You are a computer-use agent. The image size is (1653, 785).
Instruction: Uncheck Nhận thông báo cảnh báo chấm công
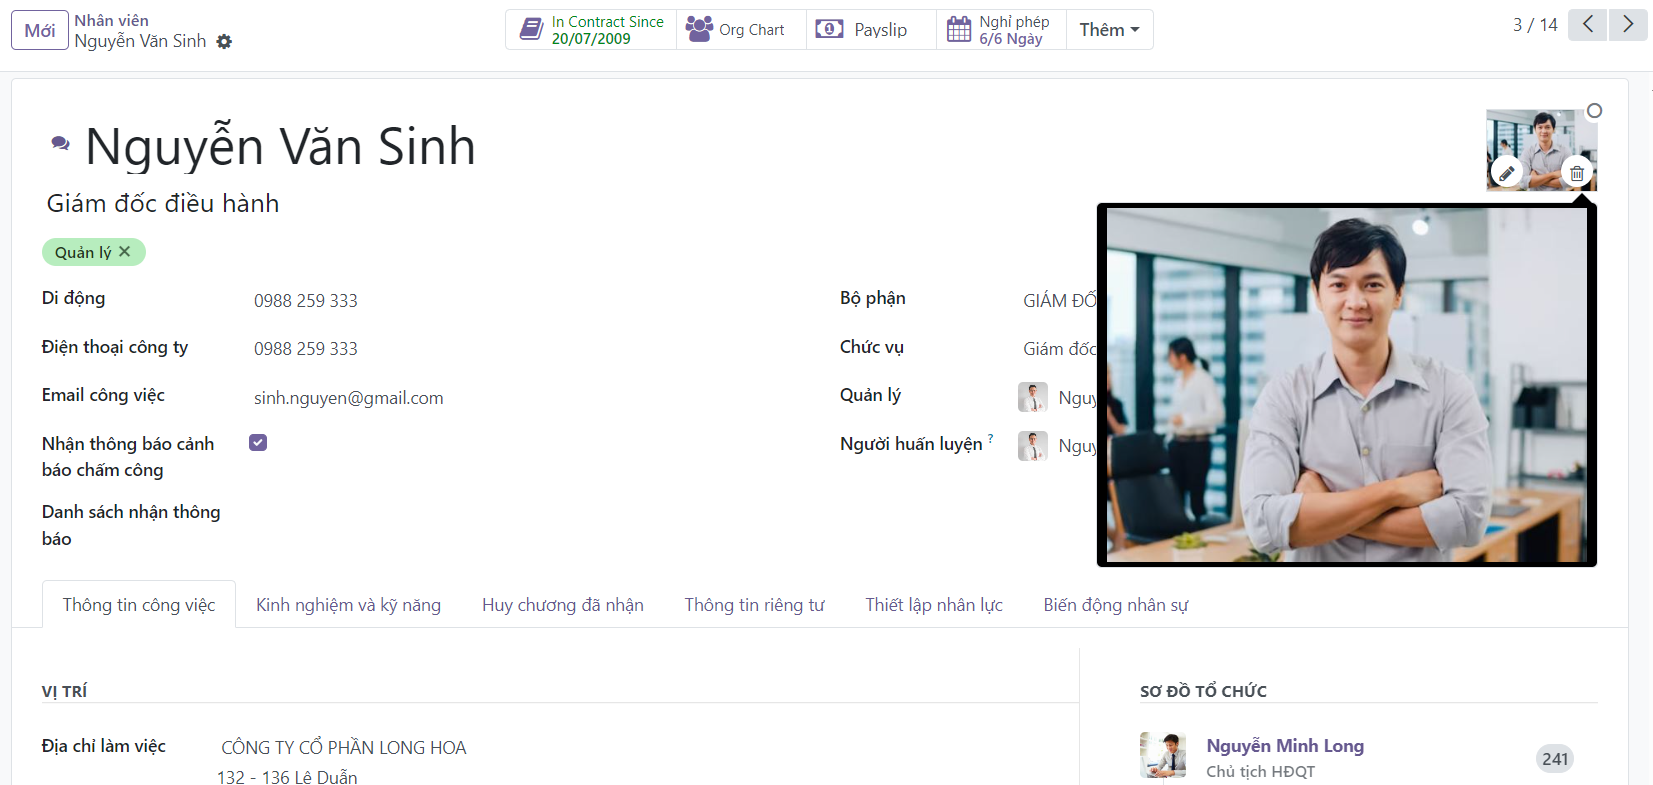coord(258,443)
